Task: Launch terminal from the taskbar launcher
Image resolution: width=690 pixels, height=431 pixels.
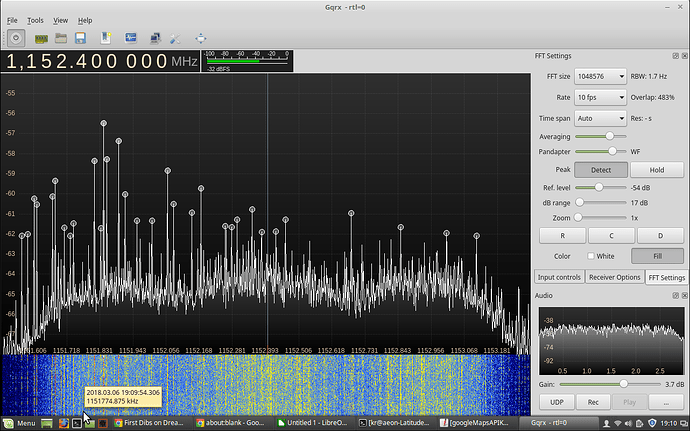Action: coord(77,424)
